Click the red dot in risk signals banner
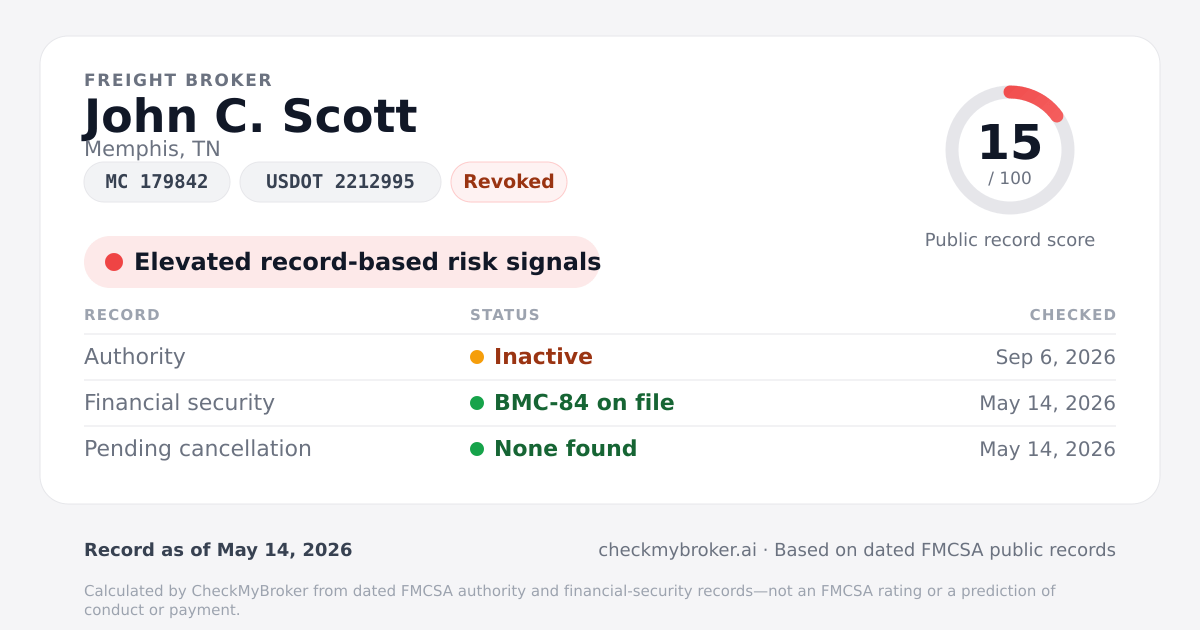 click(114, 262)
